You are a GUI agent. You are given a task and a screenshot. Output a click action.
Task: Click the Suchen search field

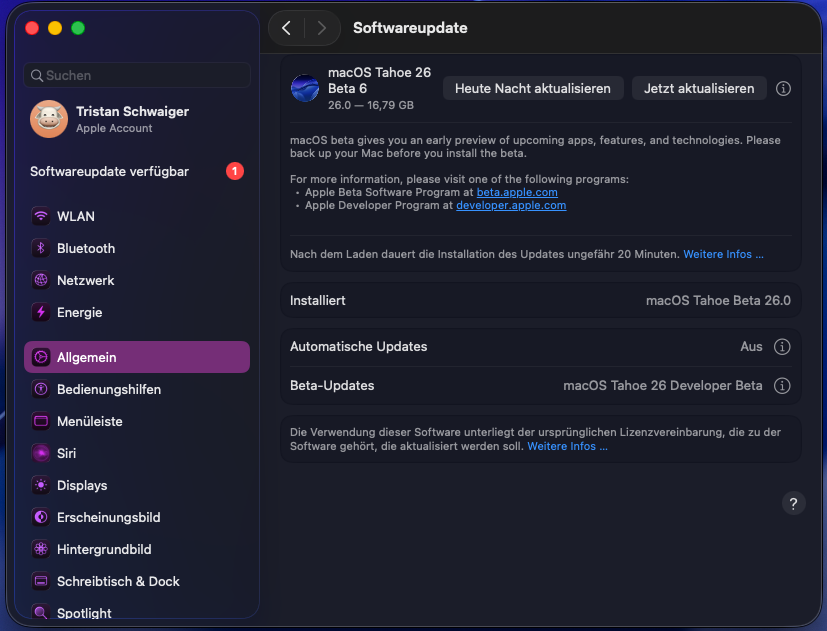tap(137, 75)
